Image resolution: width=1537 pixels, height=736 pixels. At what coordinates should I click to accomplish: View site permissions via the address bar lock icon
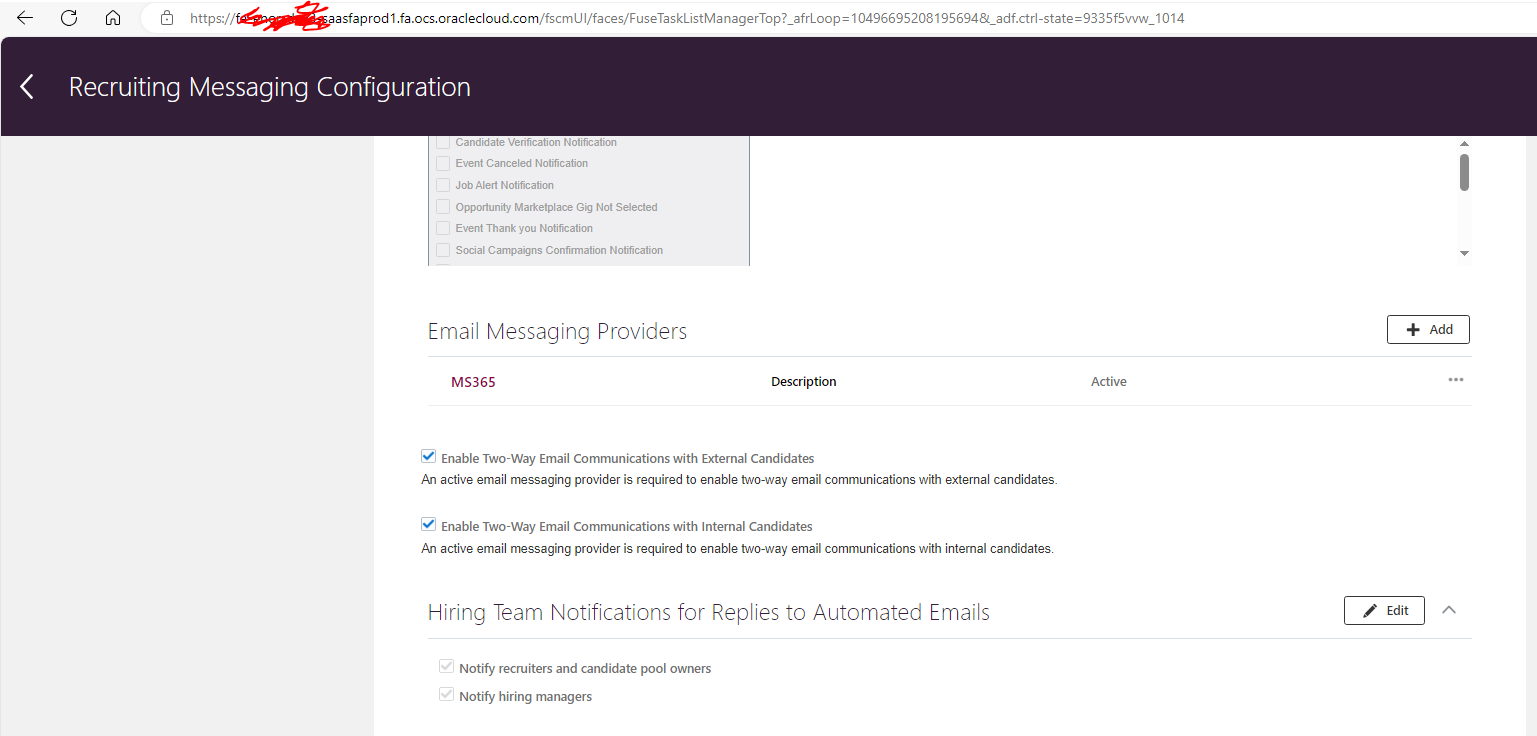coord(167,17)
